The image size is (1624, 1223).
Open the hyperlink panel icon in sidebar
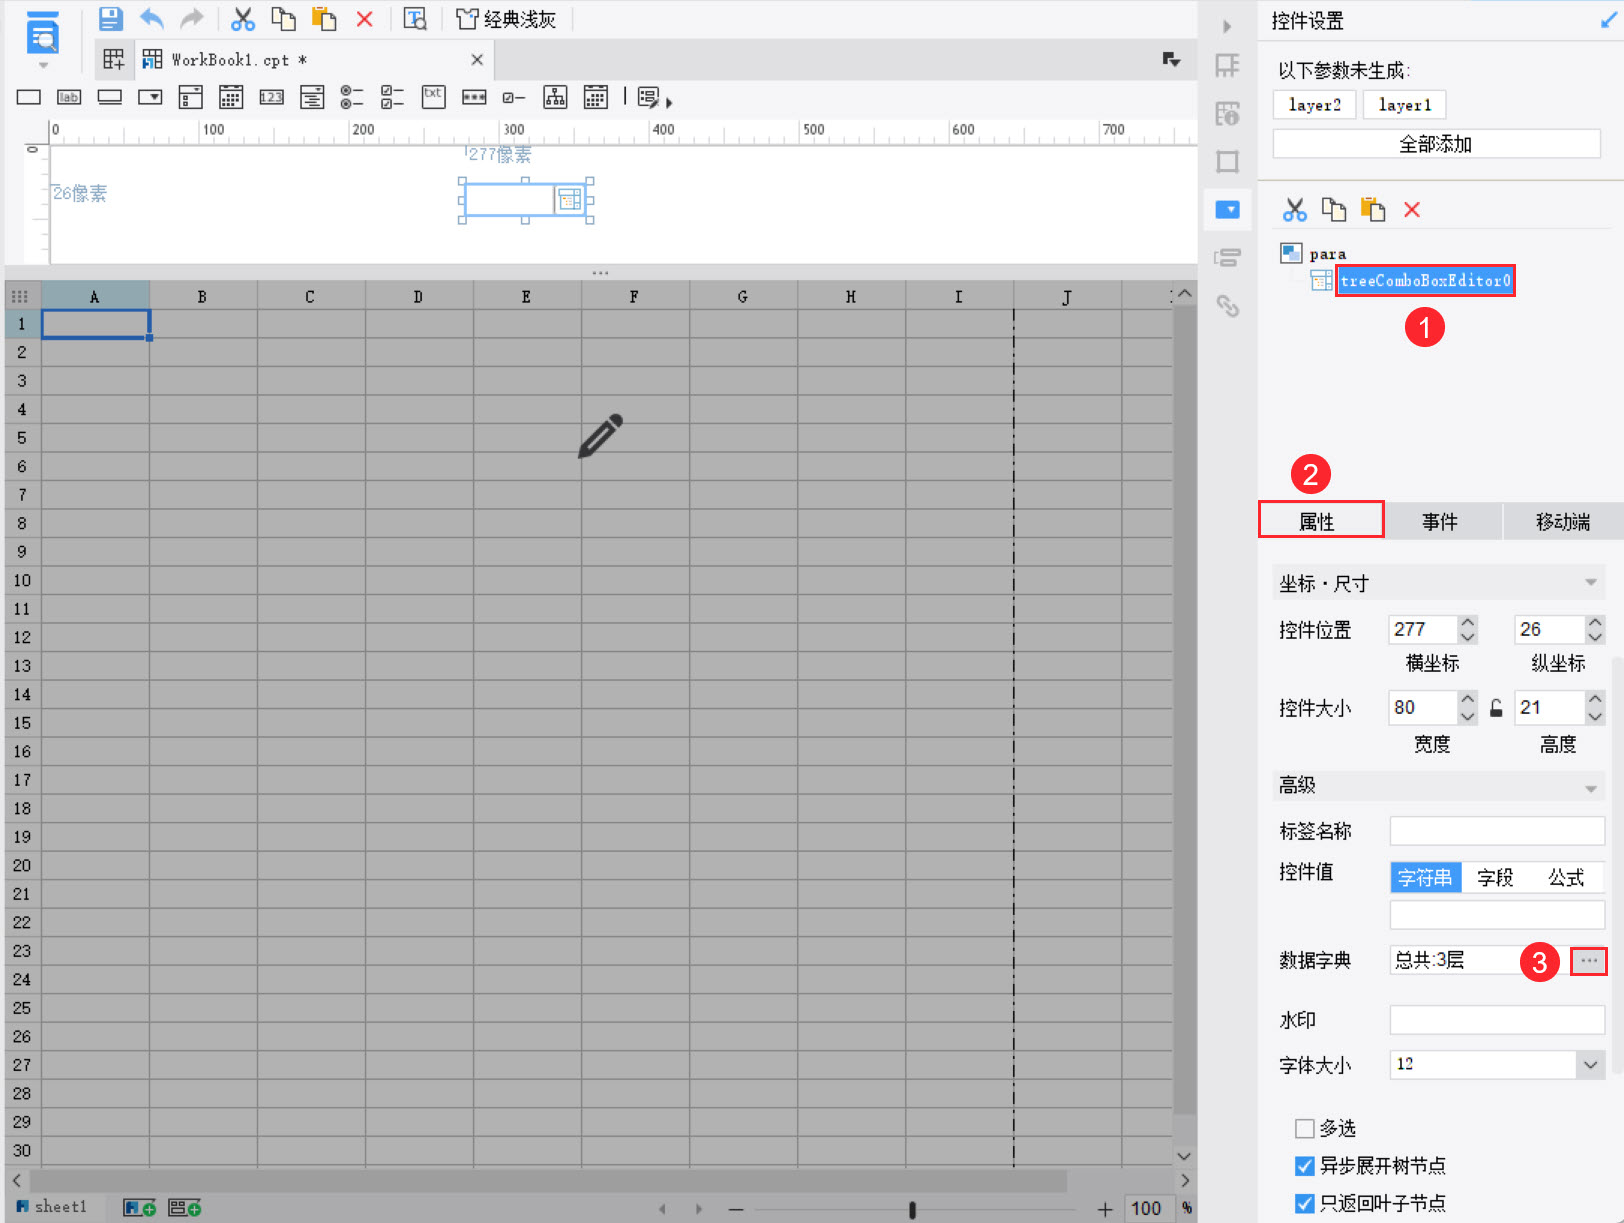point(1227,305)
